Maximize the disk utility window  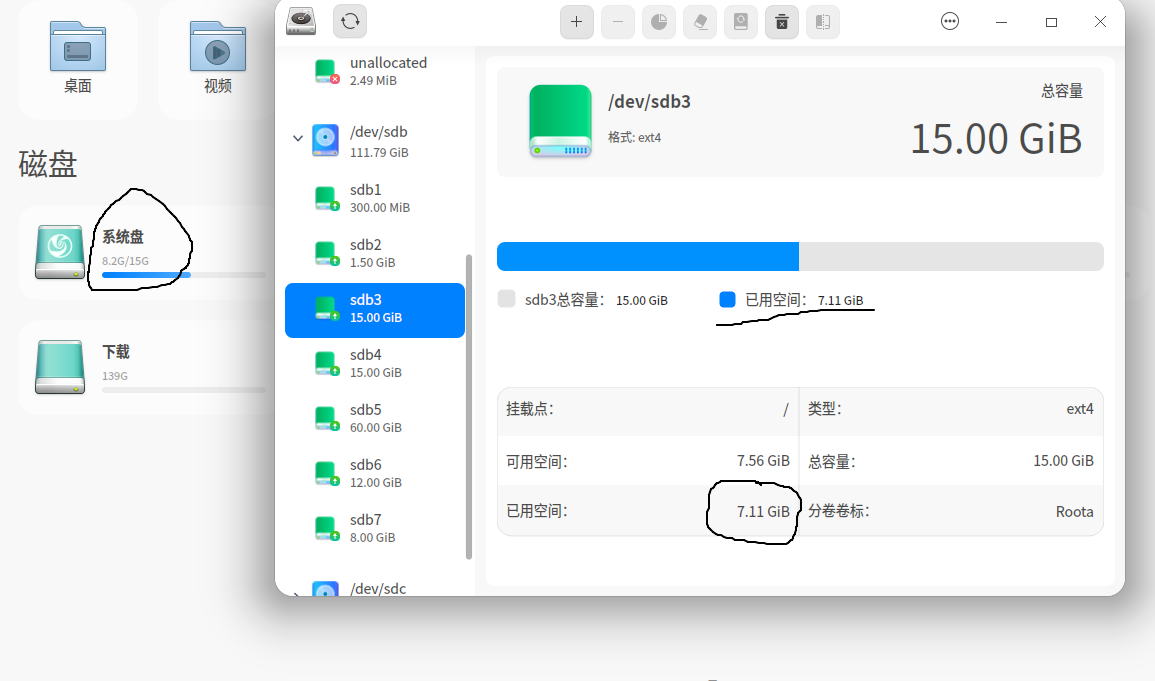(x=1051, y=22)
